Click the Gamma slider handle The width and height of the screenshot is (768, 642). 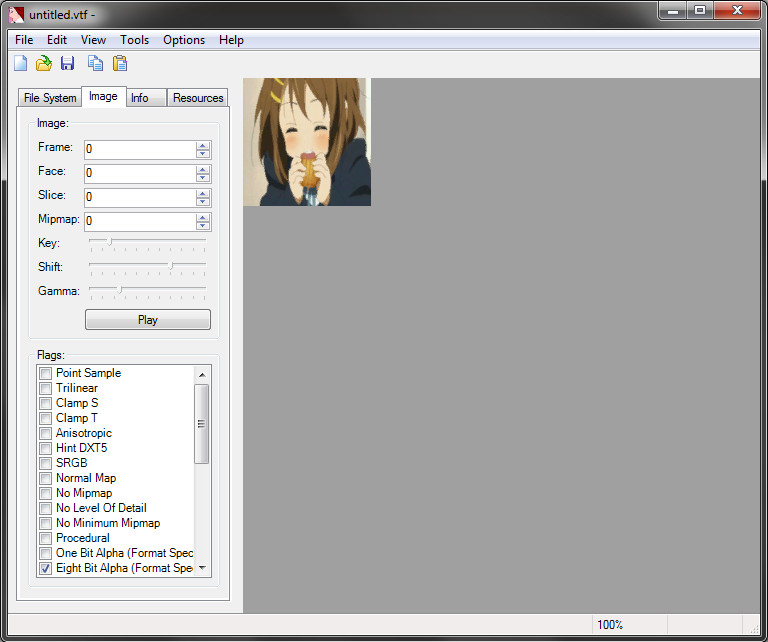coord(120,289)
